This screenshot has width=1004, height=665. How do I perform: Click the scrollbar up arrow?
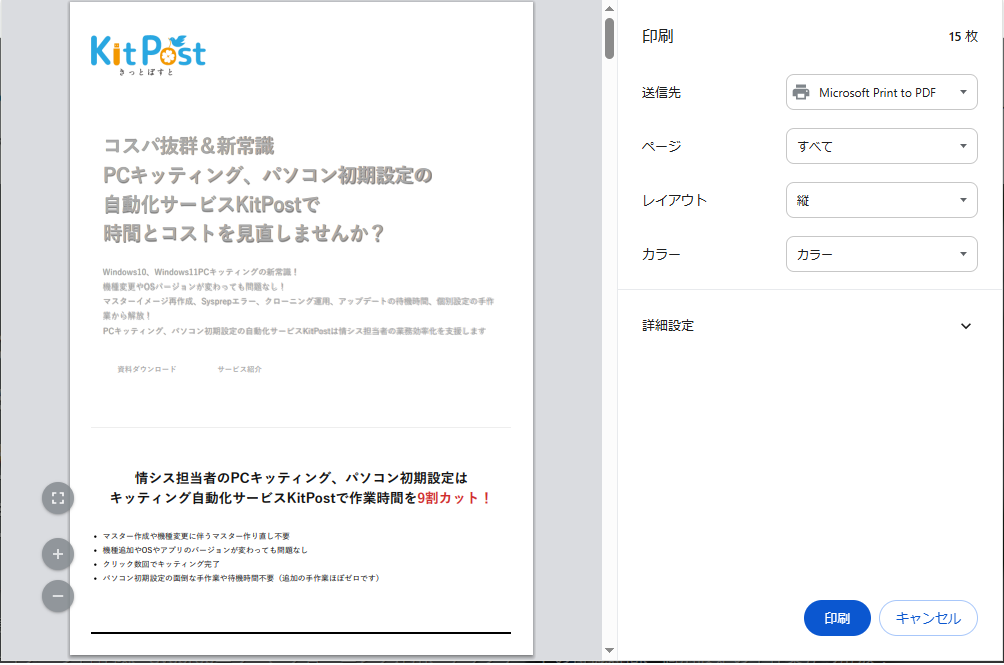coord(609,8)
